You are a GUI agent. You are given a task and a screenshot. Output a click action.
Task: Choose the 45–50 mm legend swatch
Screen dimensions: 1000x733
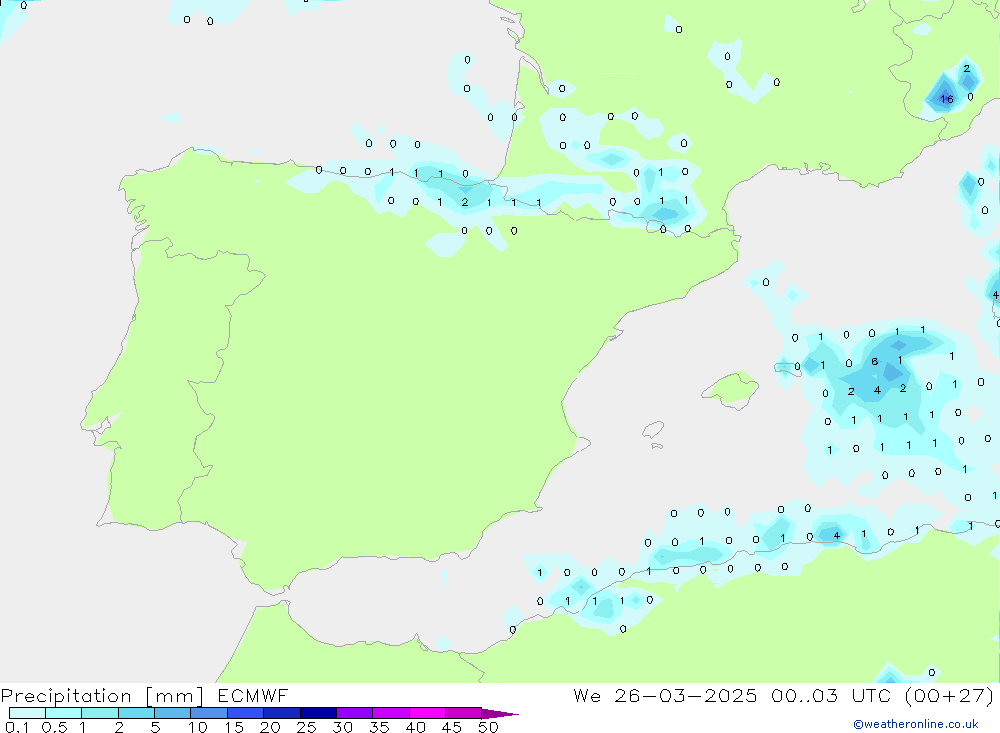[x=463, y=713]
